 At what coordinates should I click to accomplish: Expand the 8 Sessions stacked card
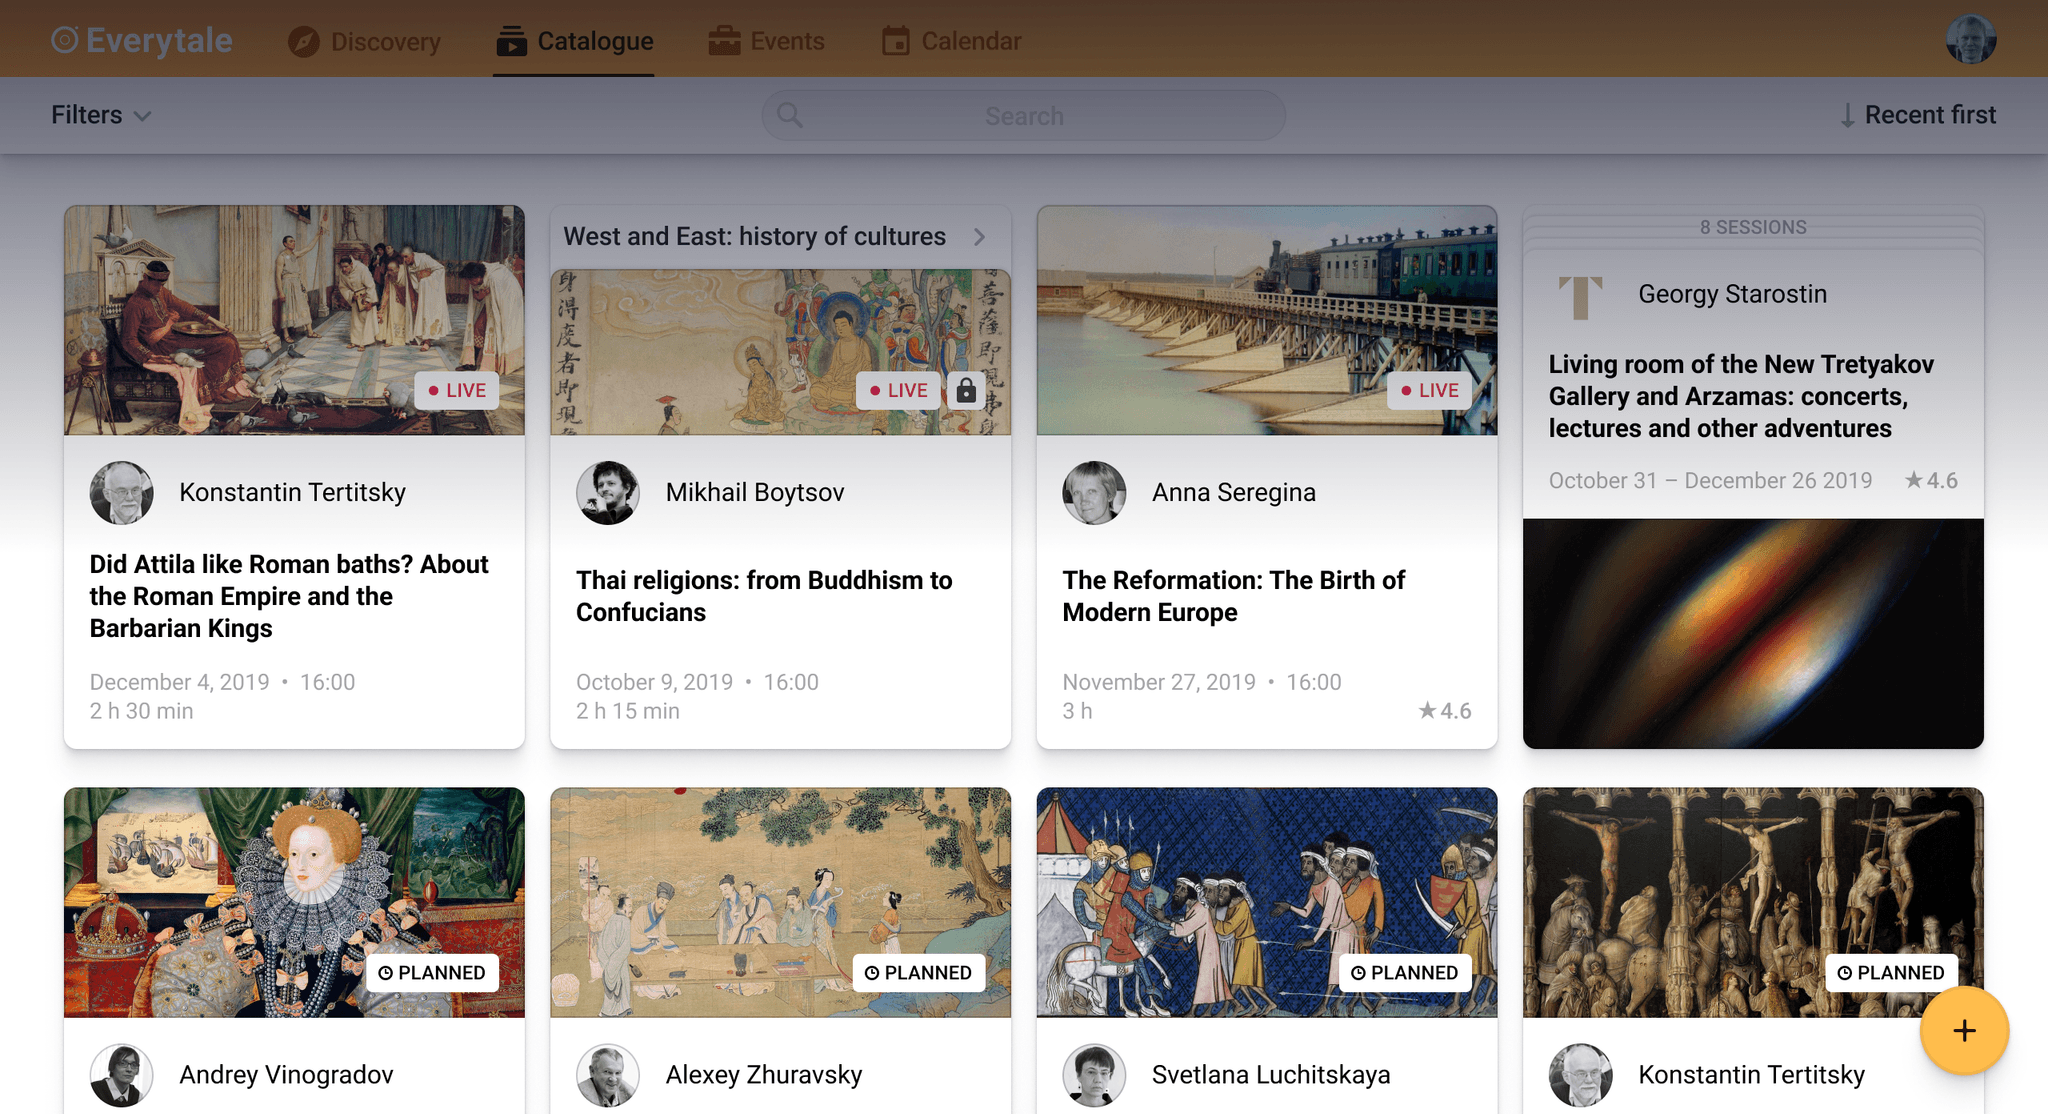pos(1752,227)
